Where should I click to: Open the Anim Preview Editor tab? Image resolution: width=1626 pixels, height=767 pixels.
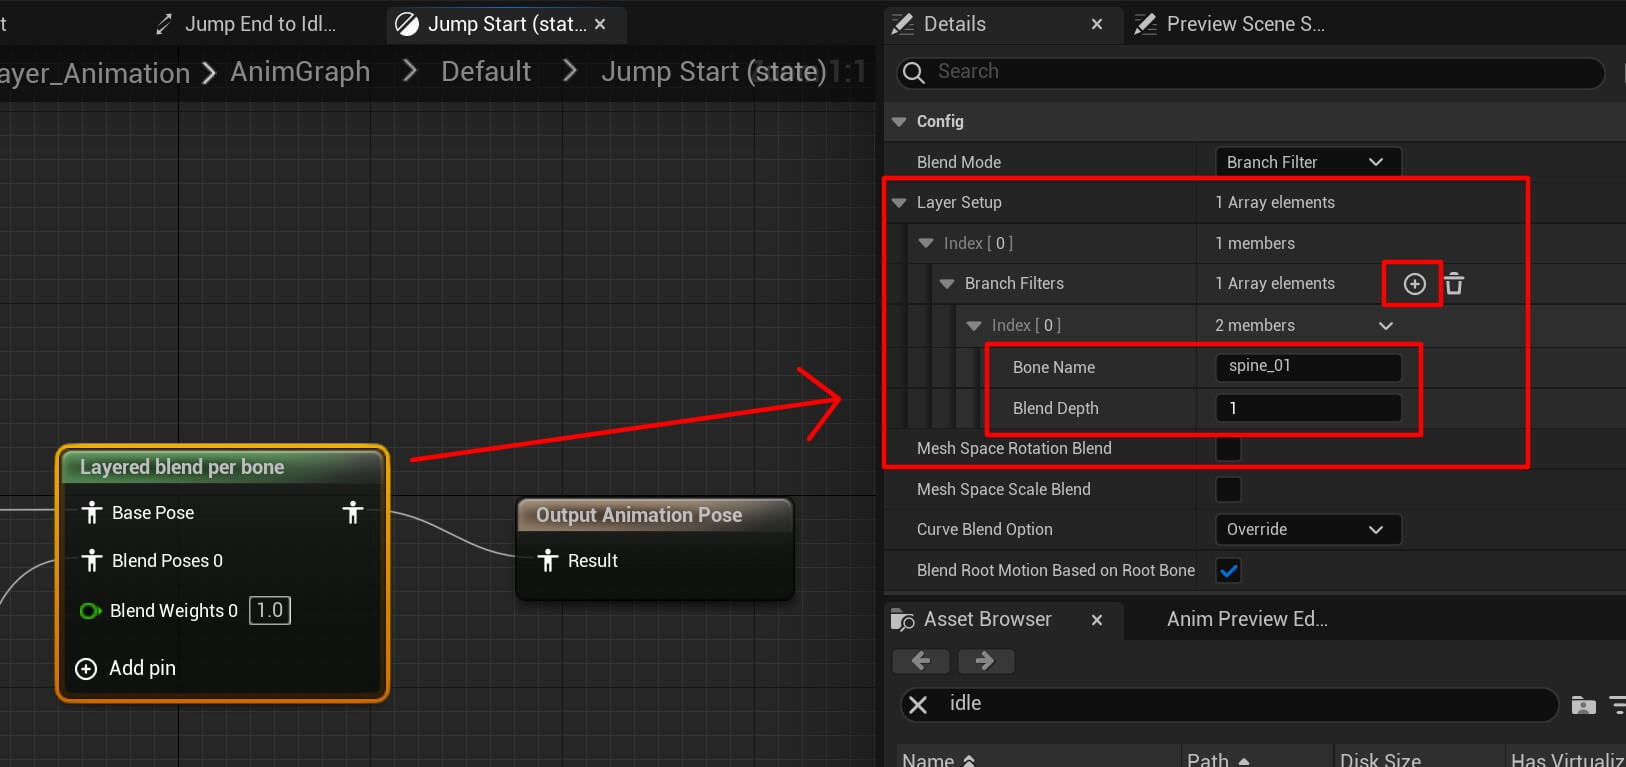pyautogui.click(x=1247, y=620)
